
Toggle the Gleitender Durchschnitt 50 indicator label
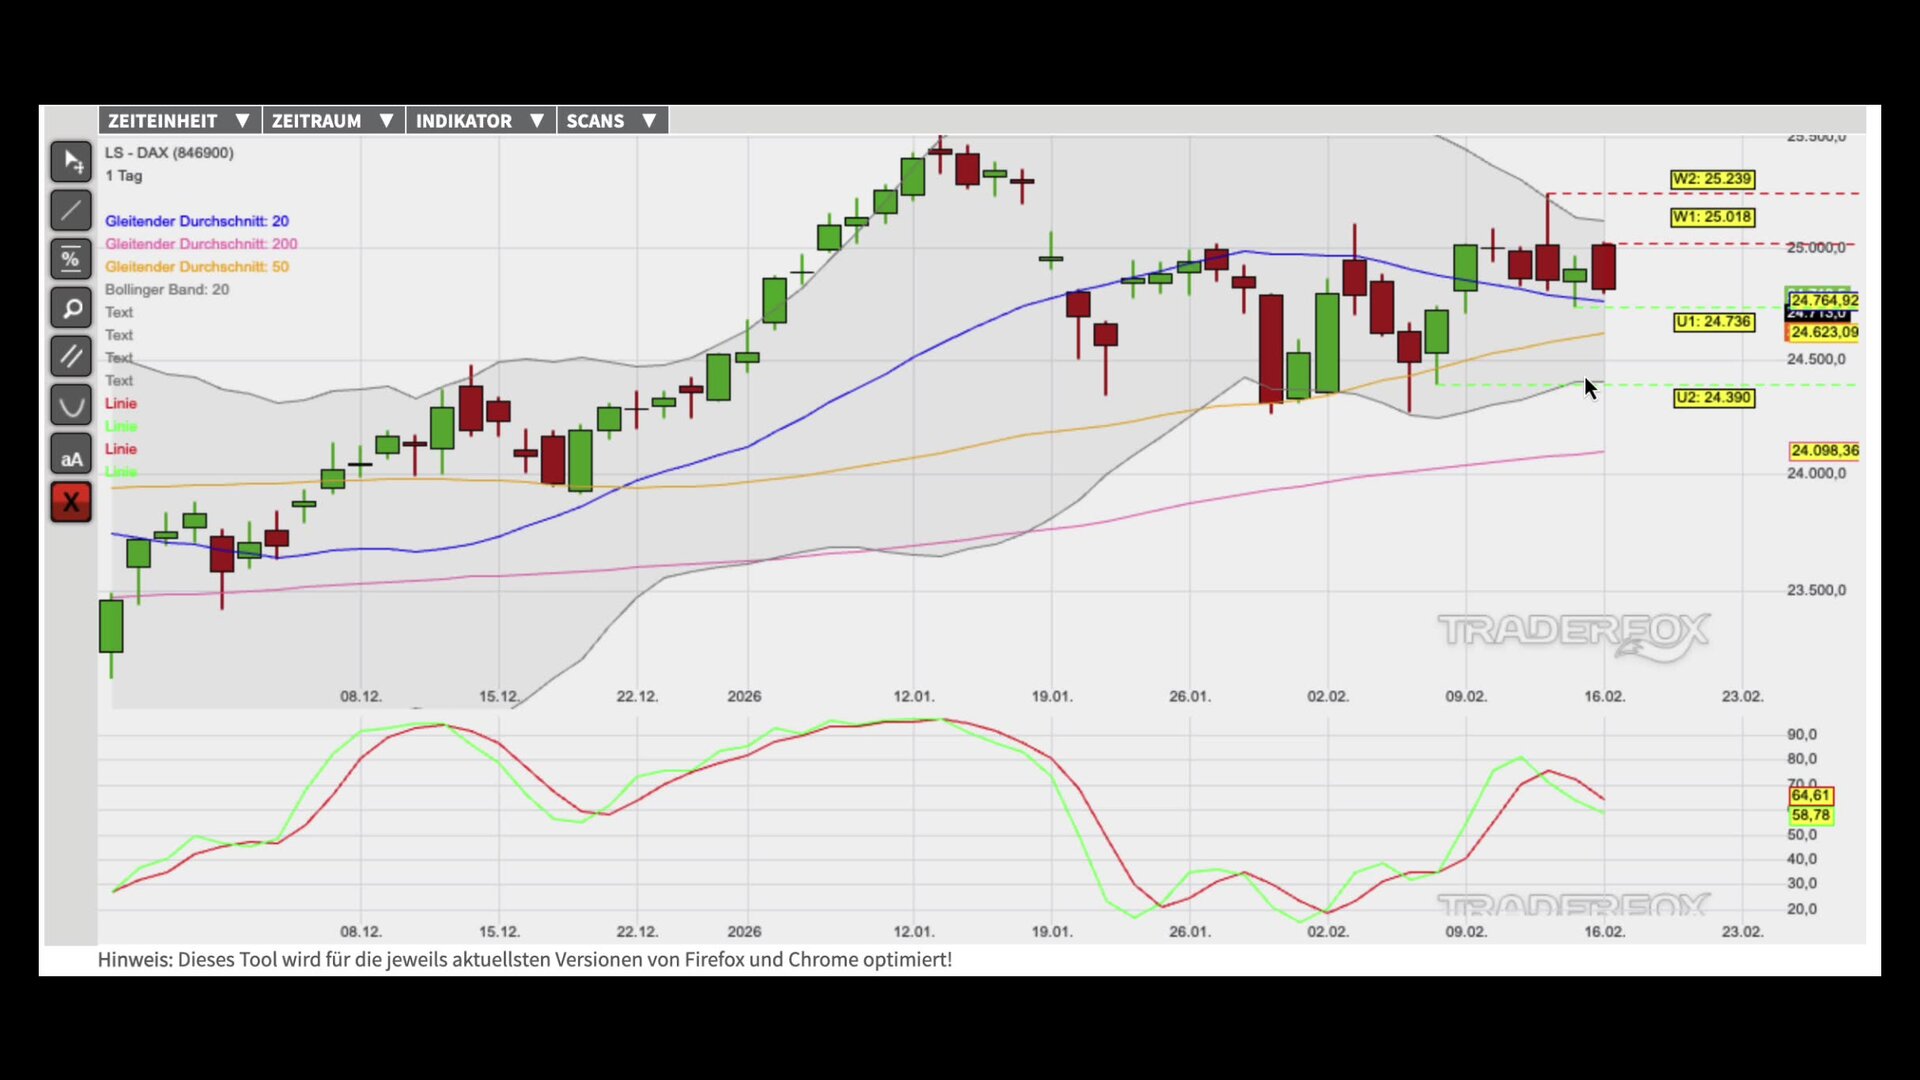196,267
